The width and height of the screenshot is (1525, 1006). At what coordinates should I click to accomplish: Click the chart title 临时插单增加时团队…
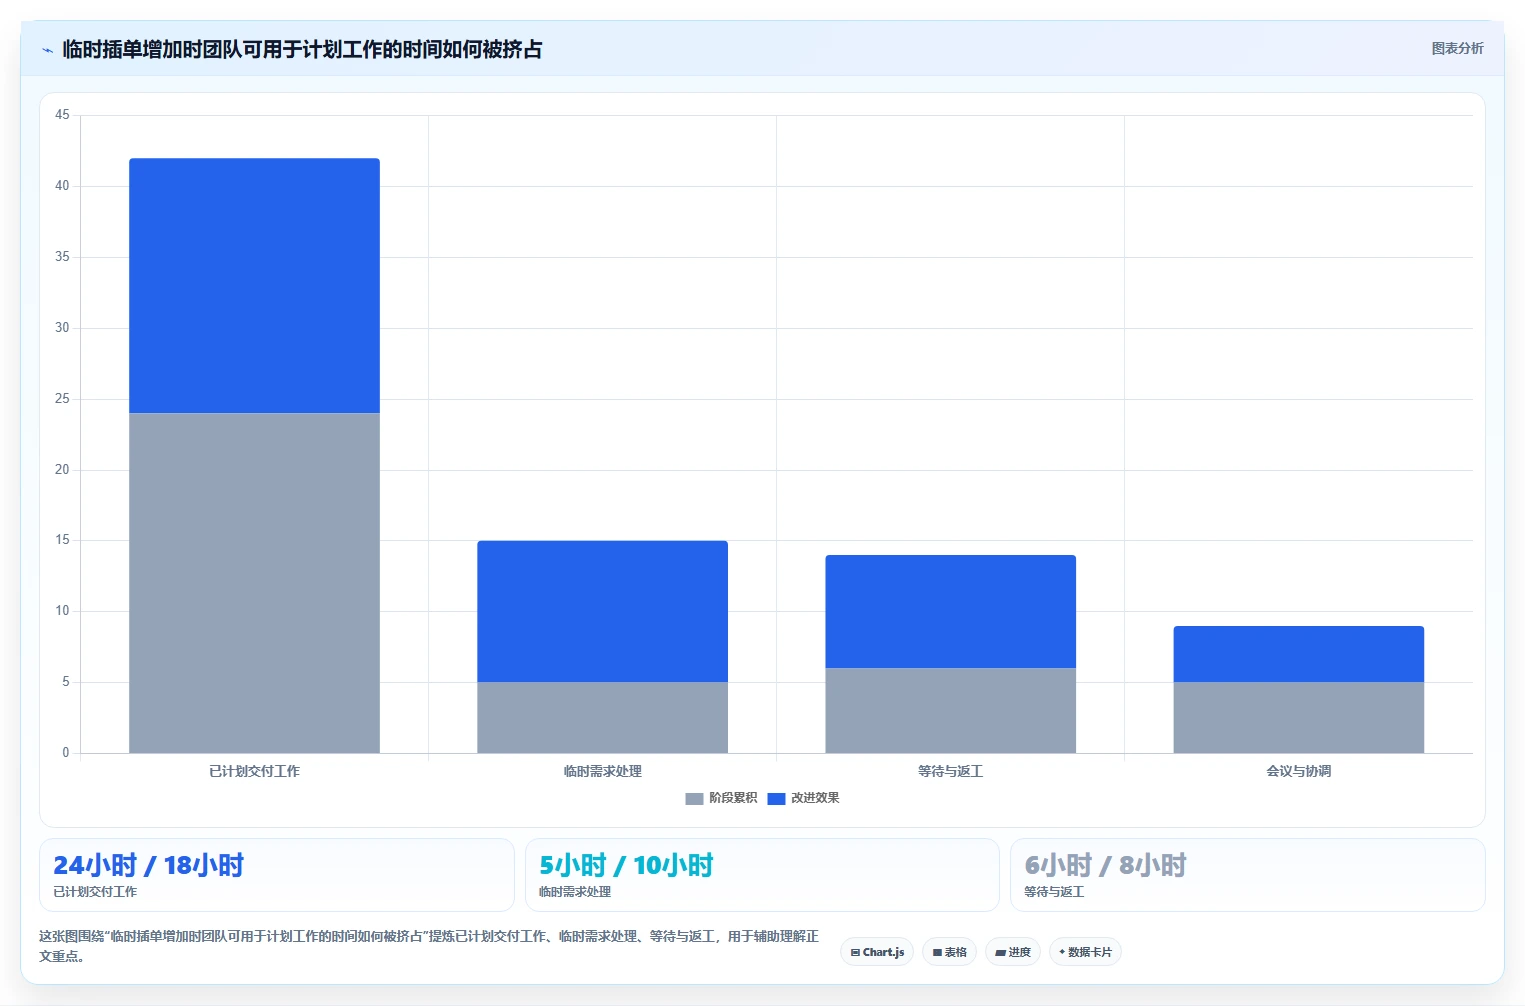[x=302, y=49]
